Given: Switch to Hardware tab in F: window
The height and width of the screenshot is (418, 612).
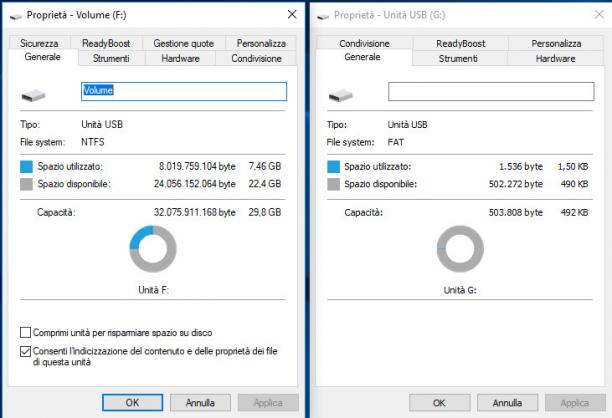Looking at the screenshot, I should tap(180, 59).
